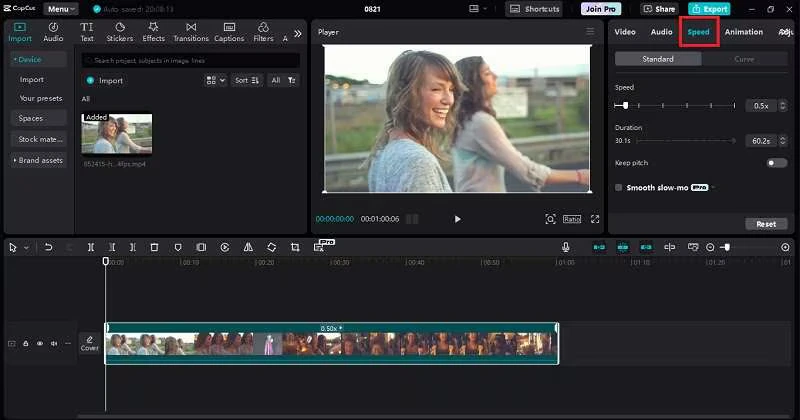Open the Filters tab
The width and height of the screenshot is (800, 420).
pyautogui.click(x=263, y=32)
